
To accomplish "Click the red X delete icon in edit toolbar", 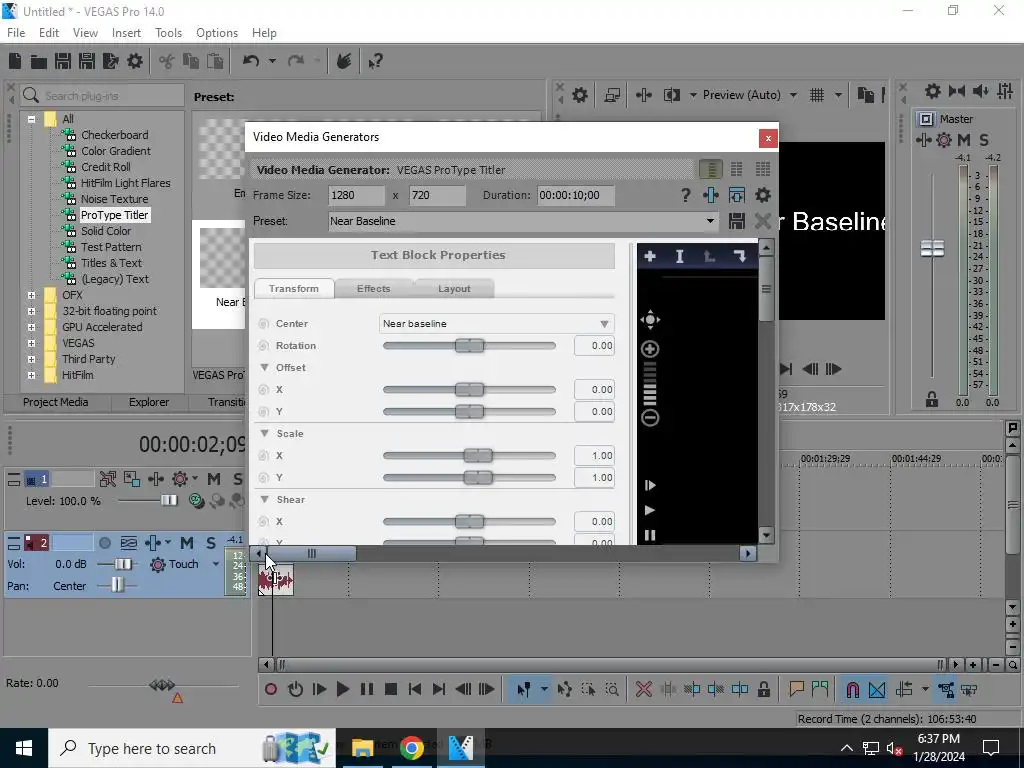I will [x=644, y=689].
